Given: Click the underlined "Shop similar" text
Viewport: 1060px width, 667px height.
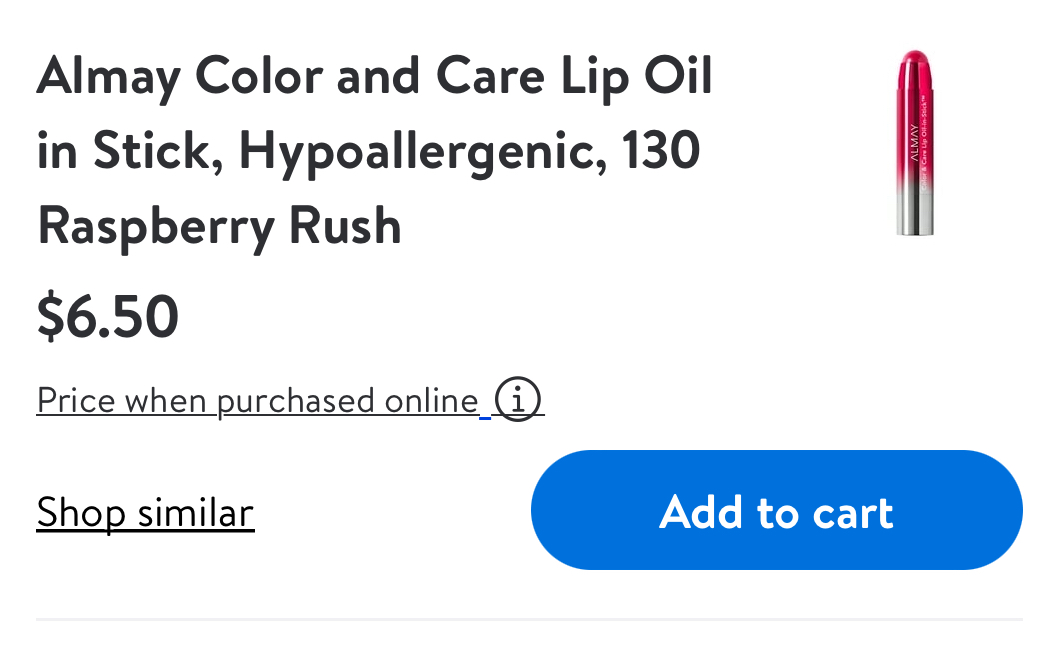Looking at the screenshot, I should tap(146, 512).
